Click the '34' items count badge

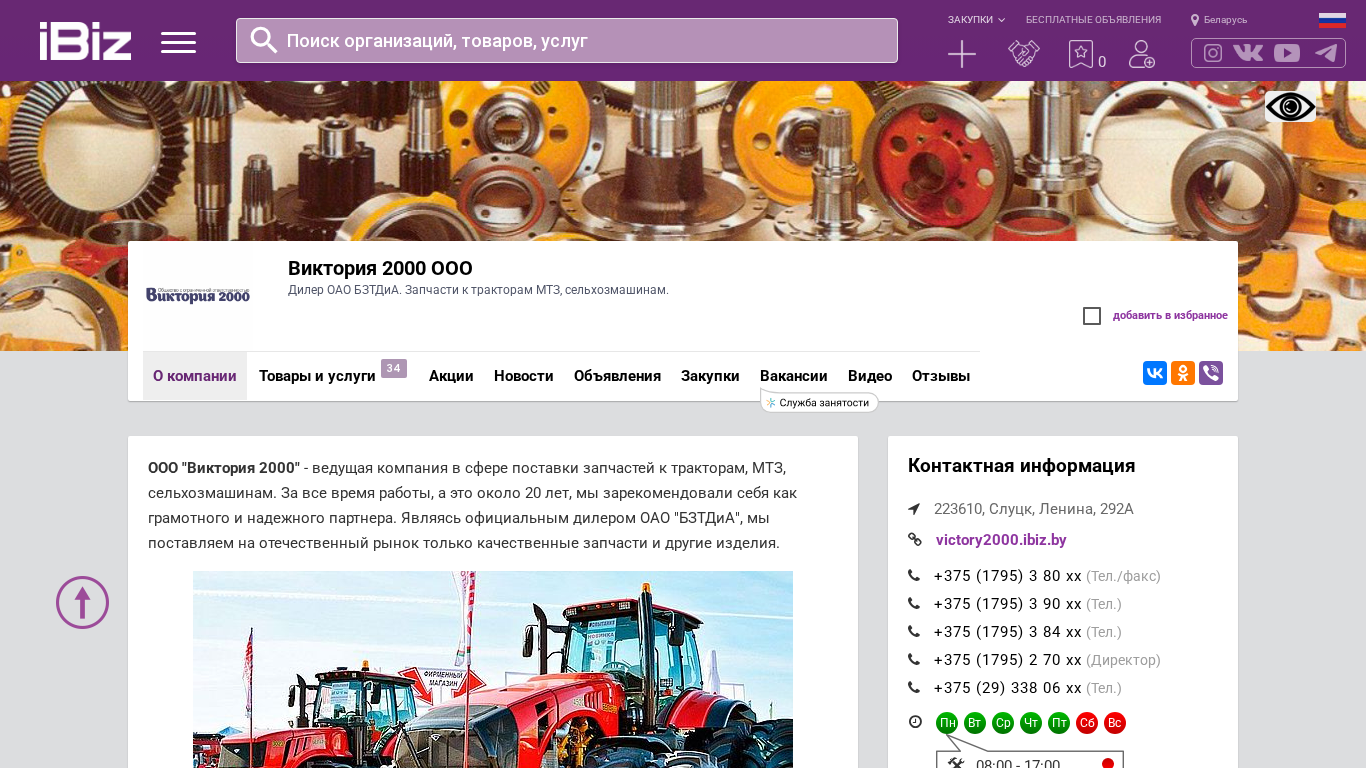pyautogui.click(x=394, y=368)
